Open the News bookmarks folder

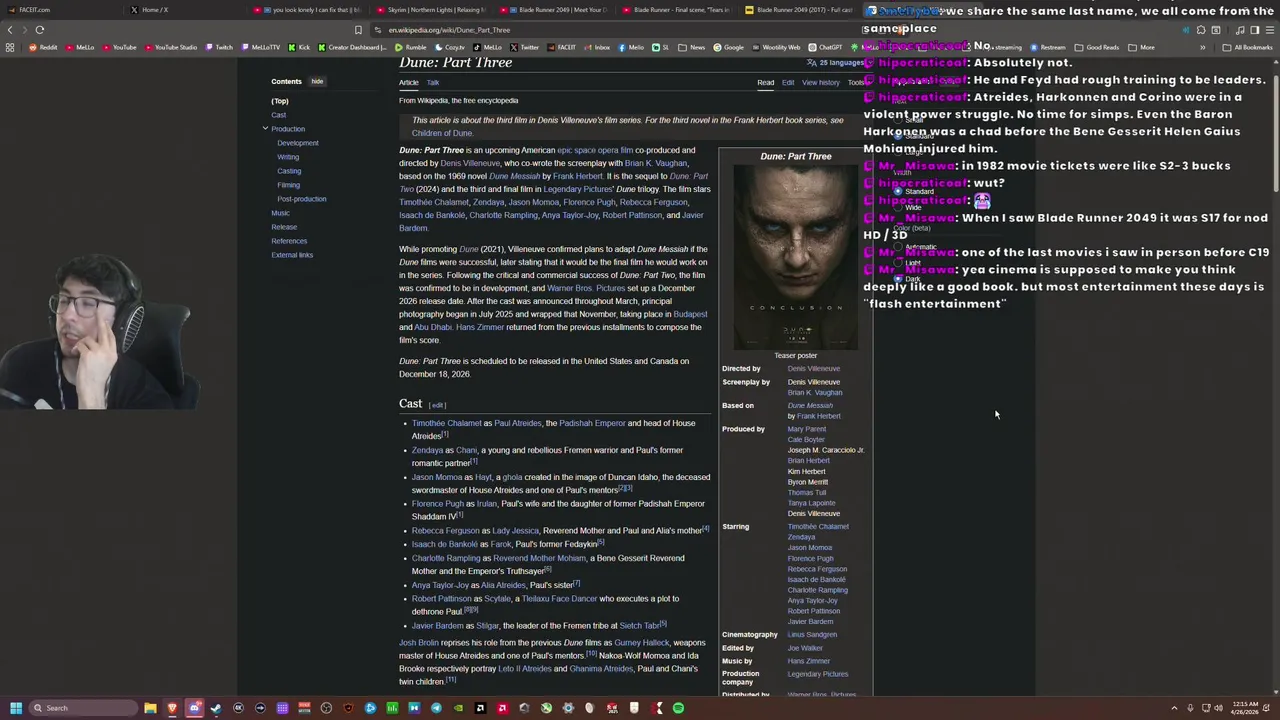[691, 47]
